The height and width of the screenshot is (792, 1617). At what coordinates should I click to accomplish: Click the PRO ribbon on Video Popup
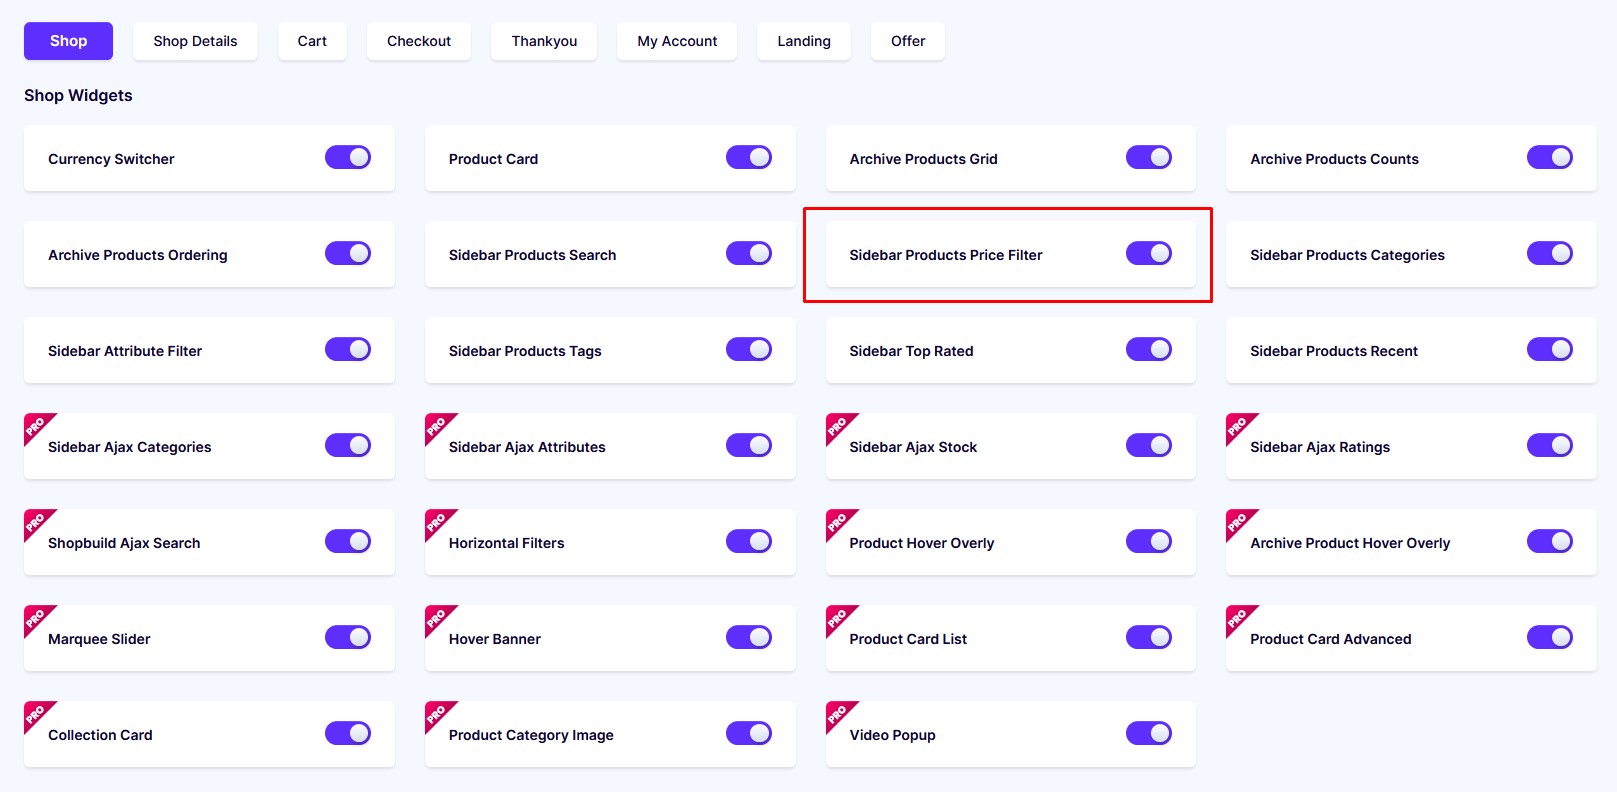840,715
